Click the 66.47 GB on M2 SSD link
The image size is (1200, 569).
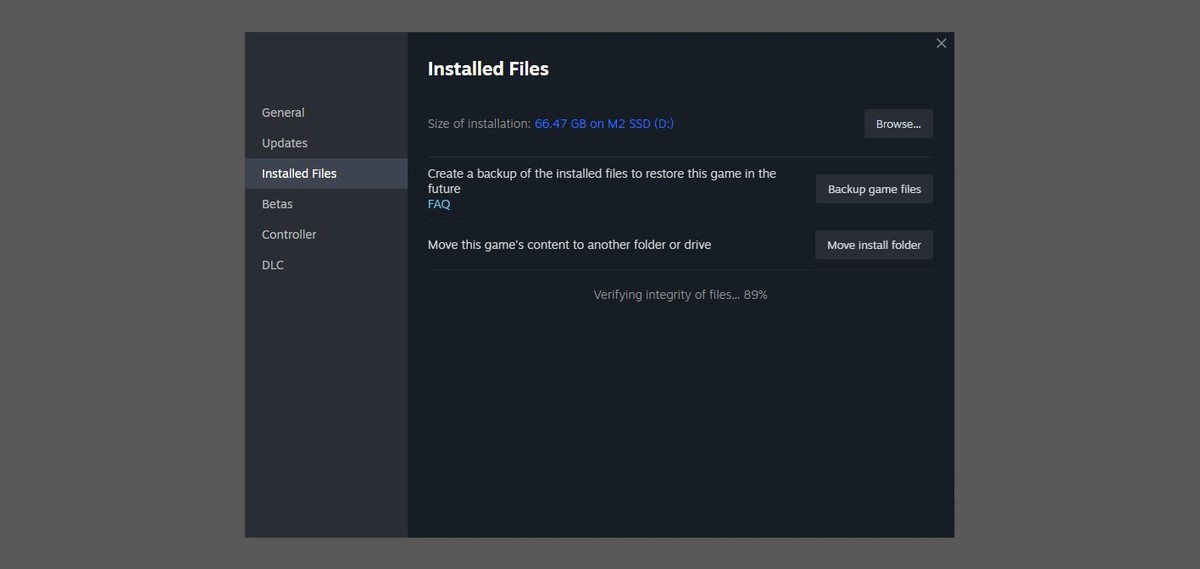pyautogui.click(x=604, y=124)
